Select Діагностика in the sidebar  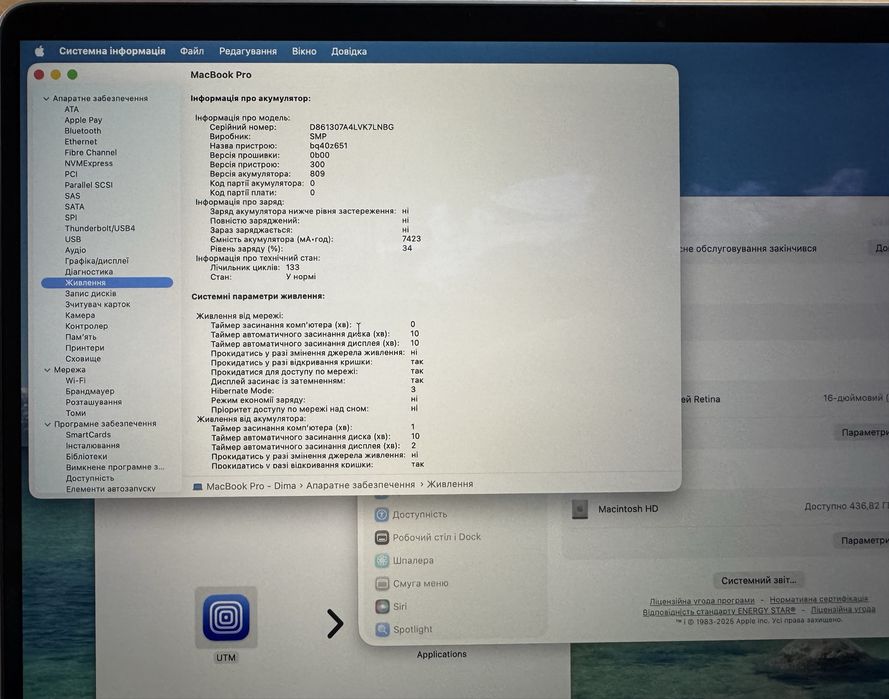(x=89, y=272)
